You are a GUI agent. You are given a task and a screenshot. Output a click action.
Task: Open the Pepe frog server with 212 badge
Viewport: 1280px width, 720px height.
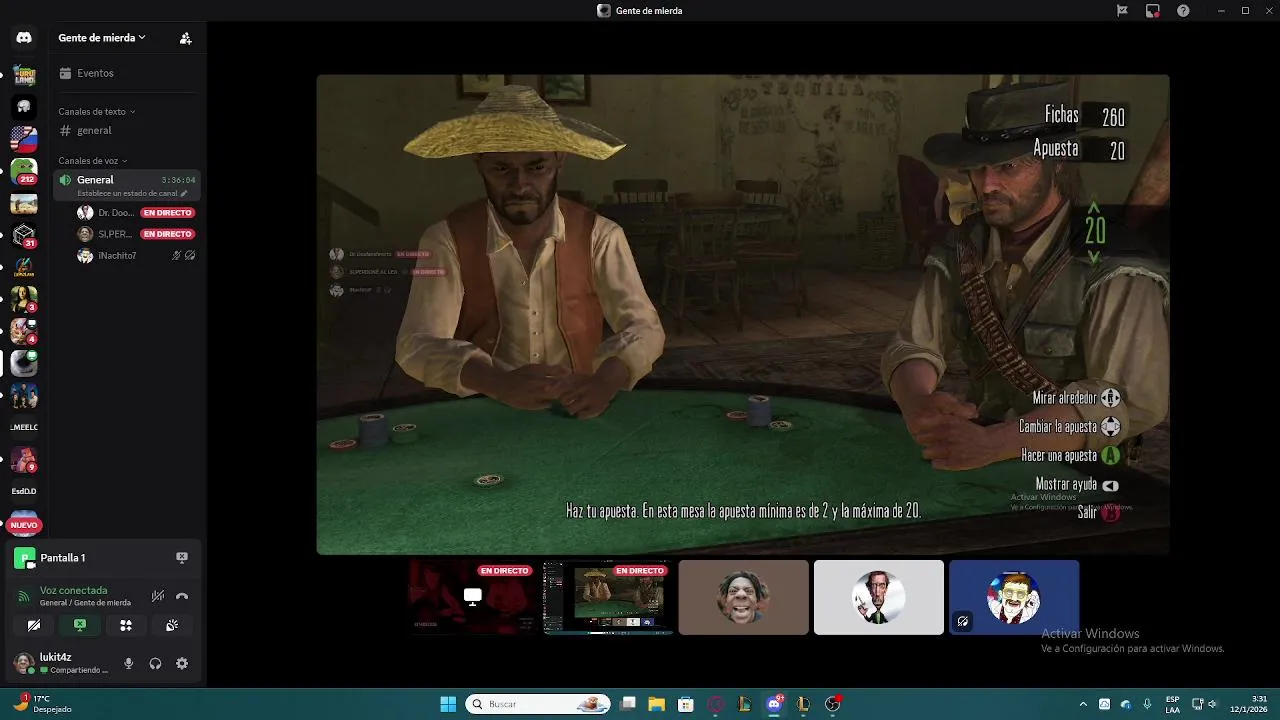[24, 171]
